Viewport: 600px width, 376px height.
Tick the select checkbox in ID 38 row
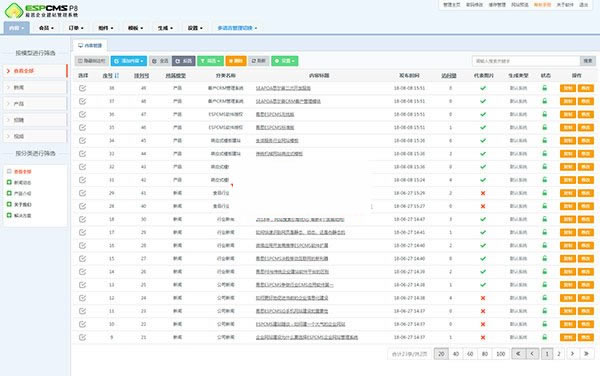(83, 88)
